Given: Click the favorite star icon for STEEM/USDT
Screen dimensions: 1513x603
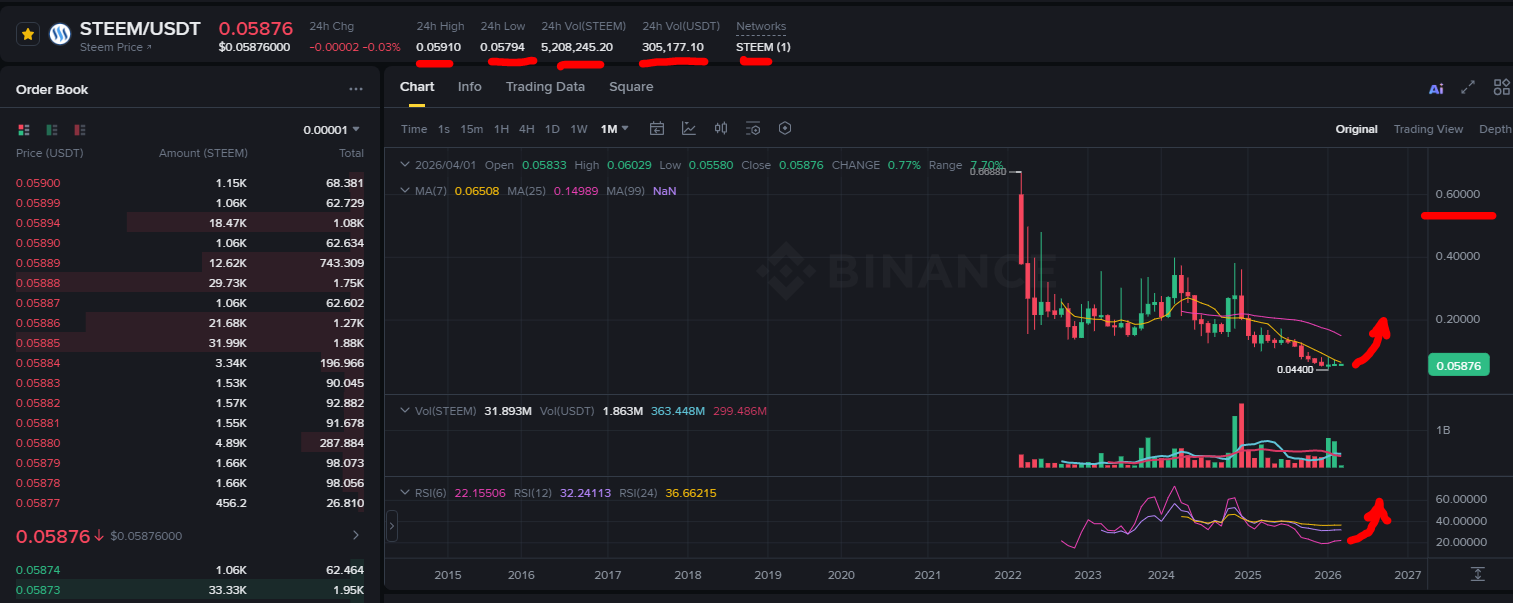Looking at the screenshot, I should pos(28,34).
